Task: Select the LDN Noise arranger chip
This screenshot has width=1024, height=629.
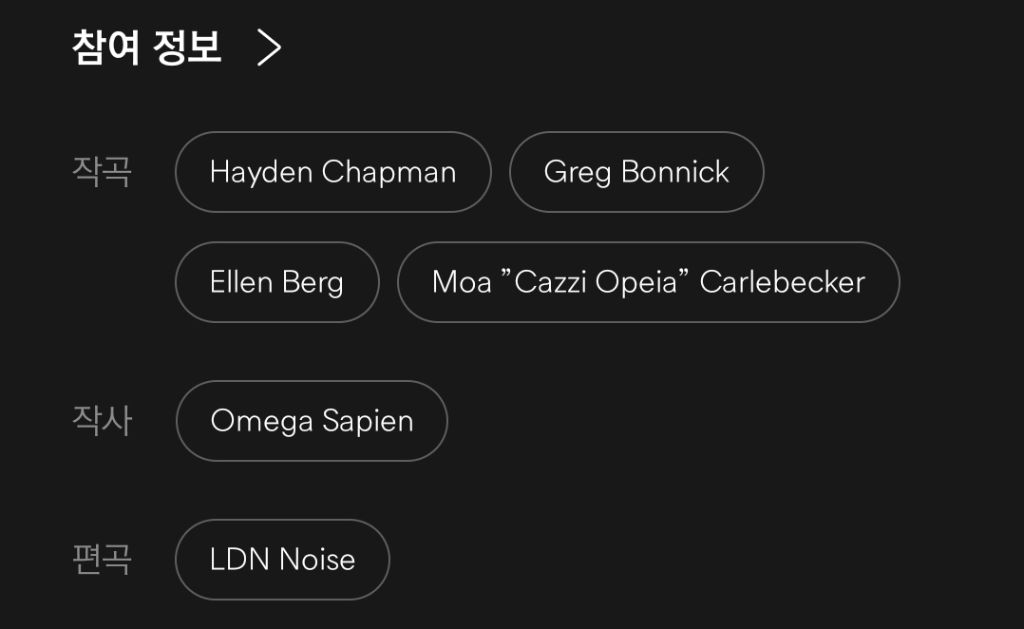Action: tap(282, 559)
